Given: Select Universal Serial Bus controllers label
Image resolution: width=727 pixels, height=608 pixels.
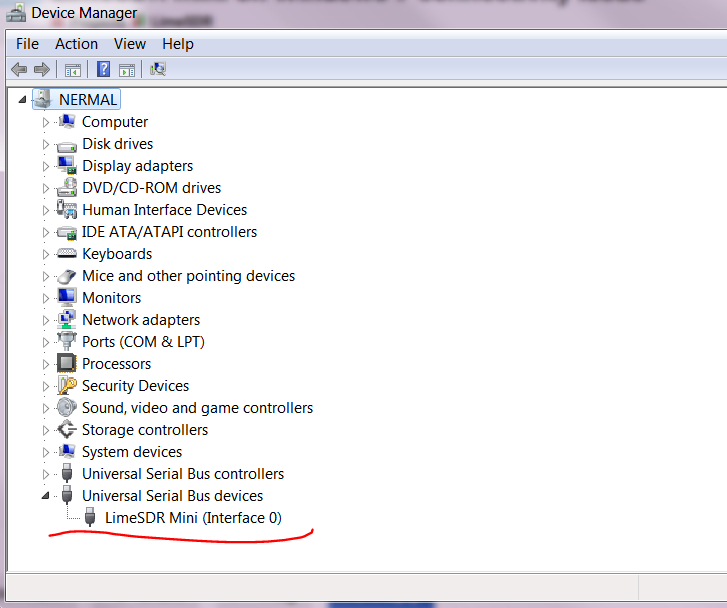Looking at the screenshot, I should [x=183, y=474].
